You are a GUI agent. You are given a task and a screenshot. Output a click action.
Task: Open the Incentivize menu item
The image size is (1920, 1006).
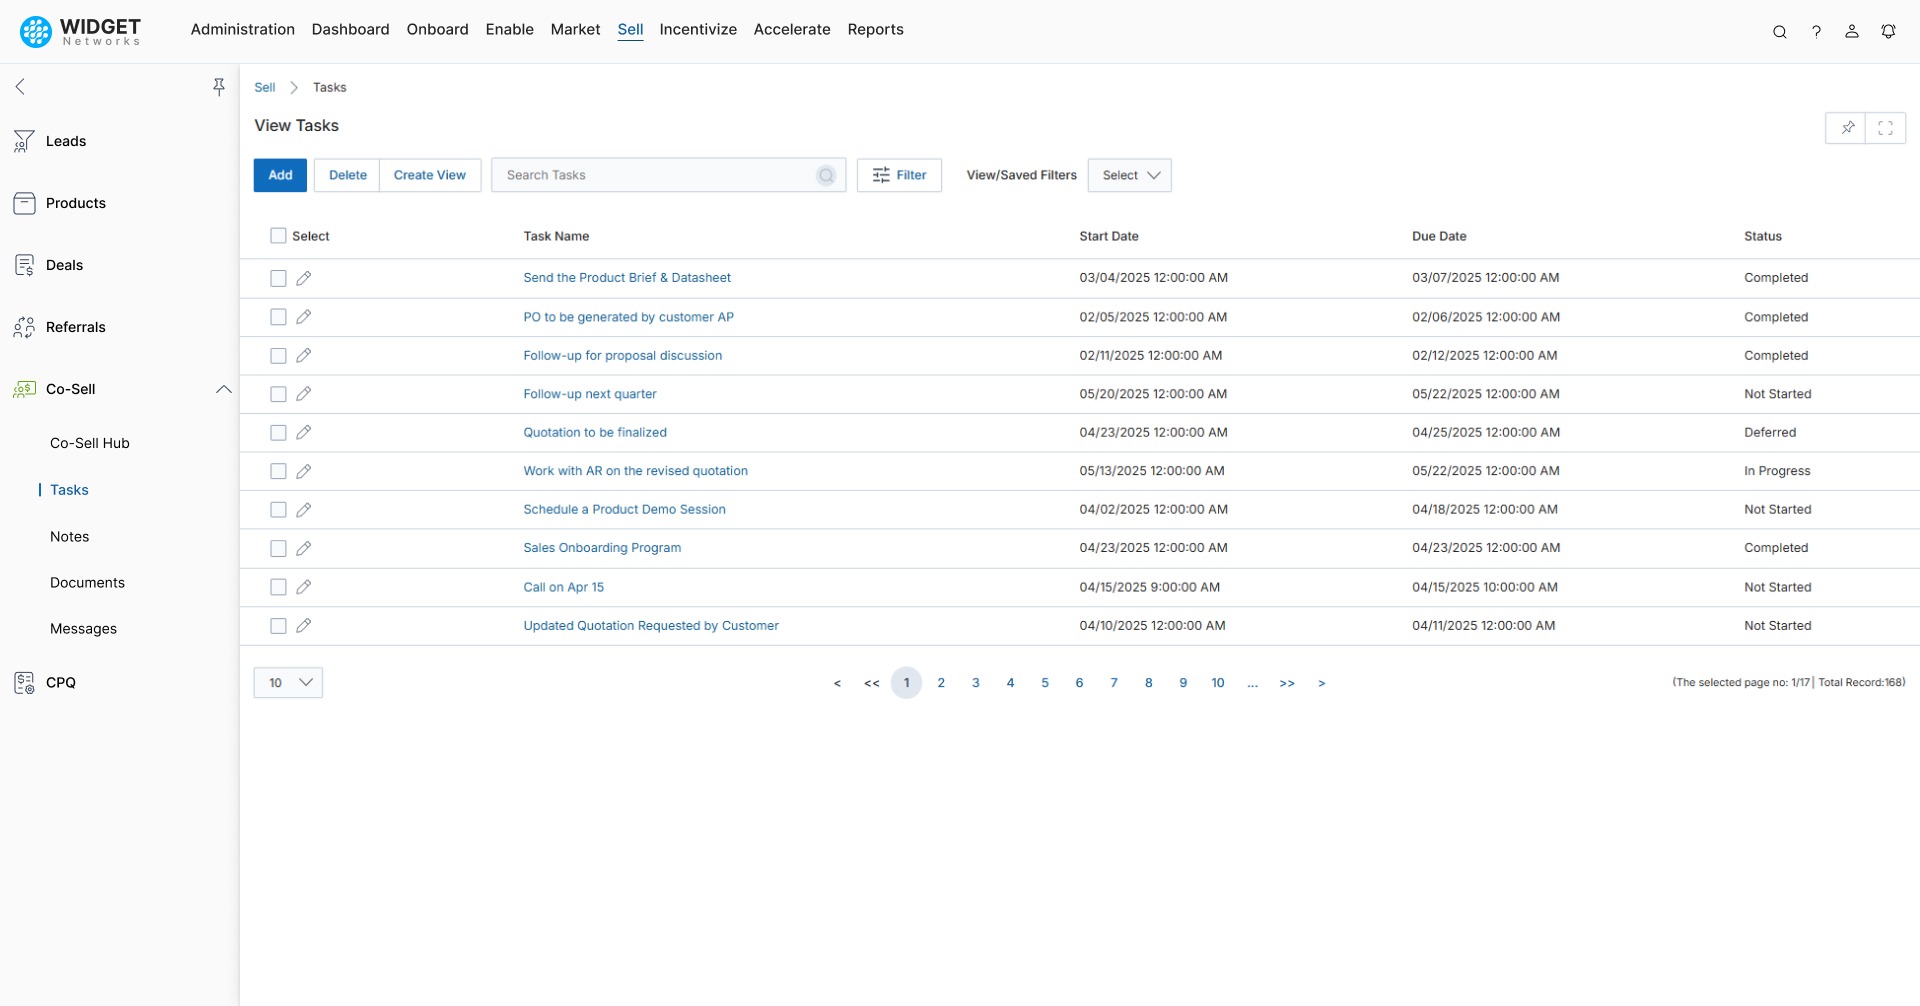pyautogui.click(x=698, y=29)
